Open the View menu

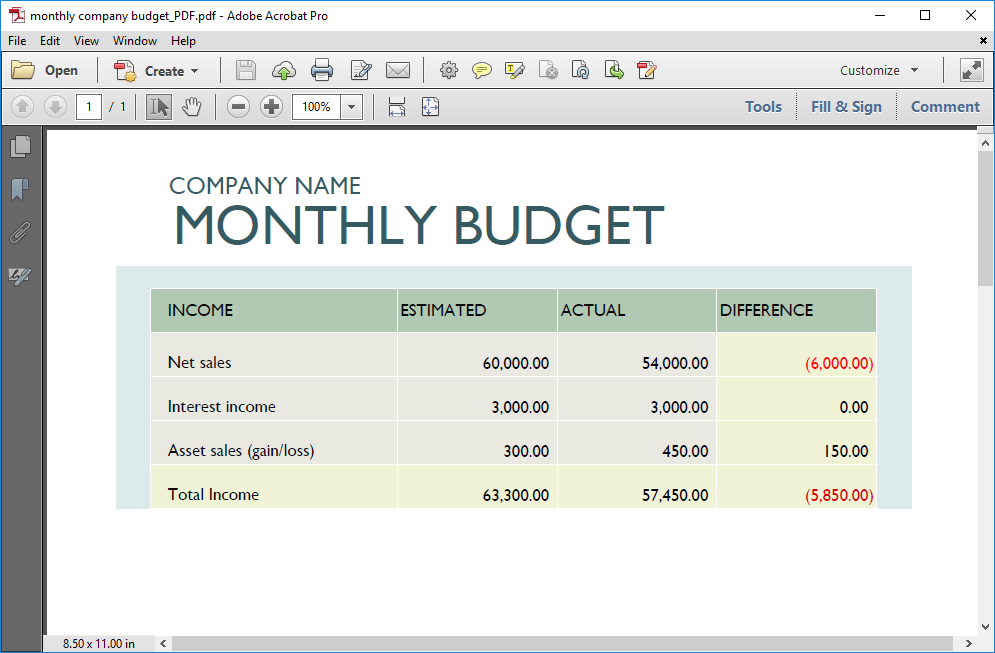(86, 41)
